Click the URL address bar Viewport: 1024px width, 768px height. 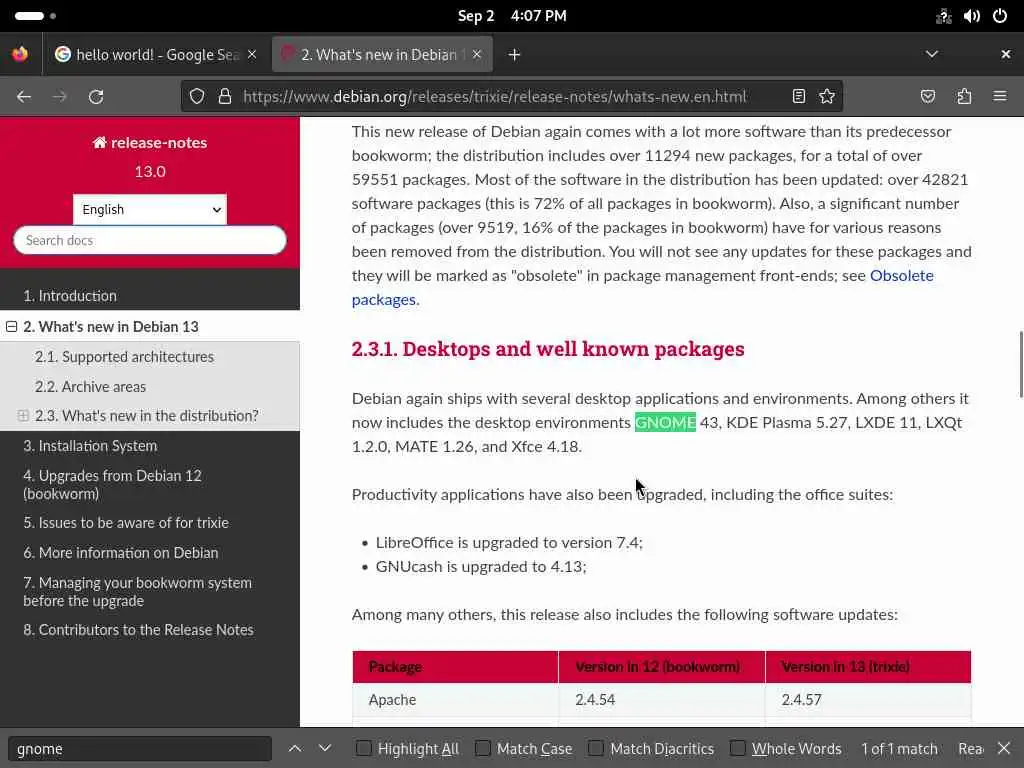494,97
